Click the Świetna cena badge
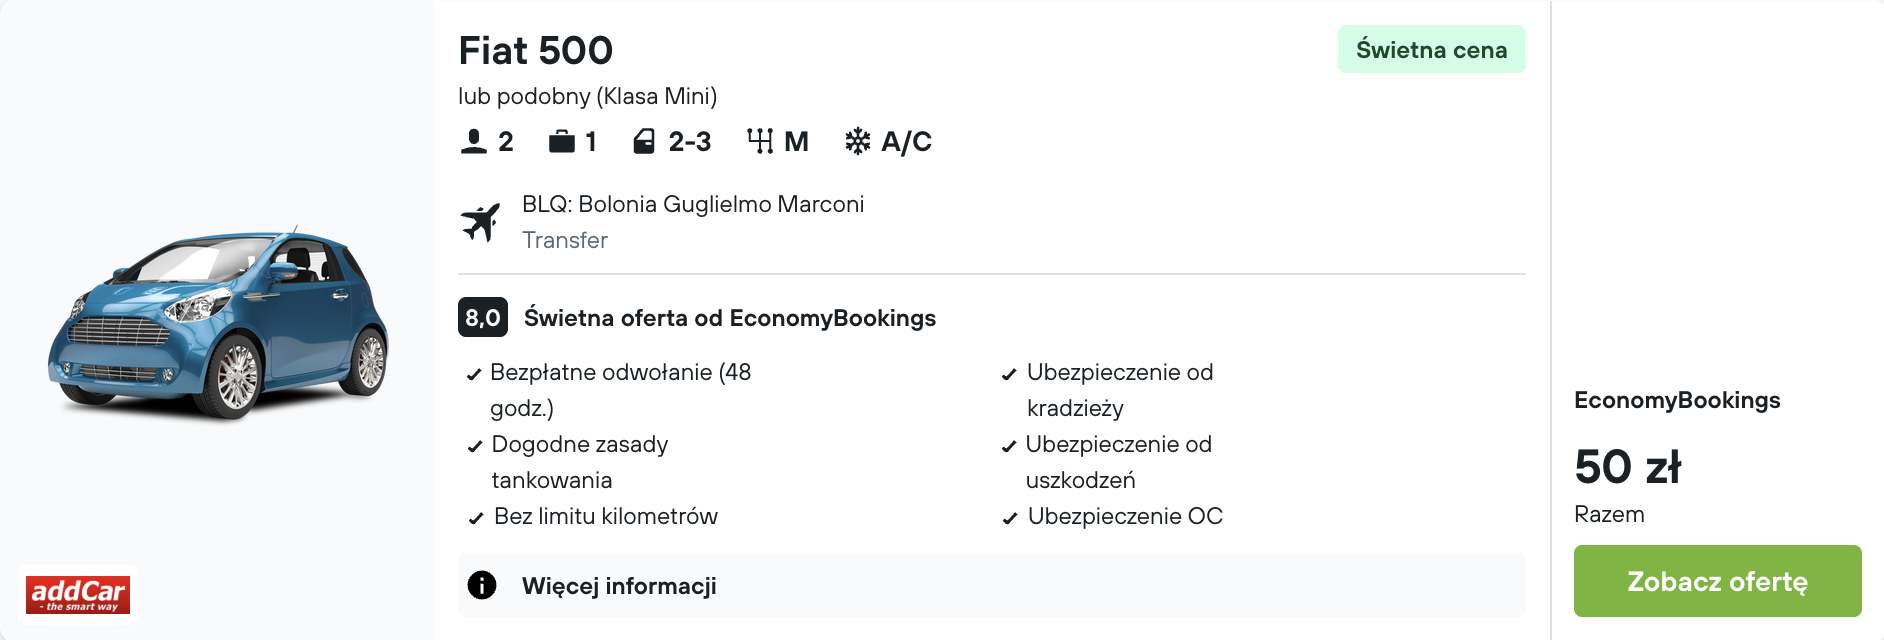Image resolution: width=1884 pixels, height=640 pixels. point(1431,49)
